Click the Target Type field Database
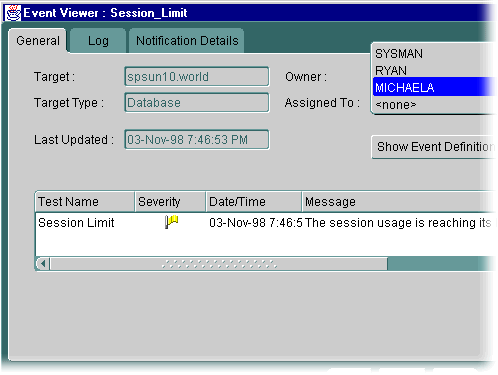This screenshot has height=375, width=498. [197, 103]
